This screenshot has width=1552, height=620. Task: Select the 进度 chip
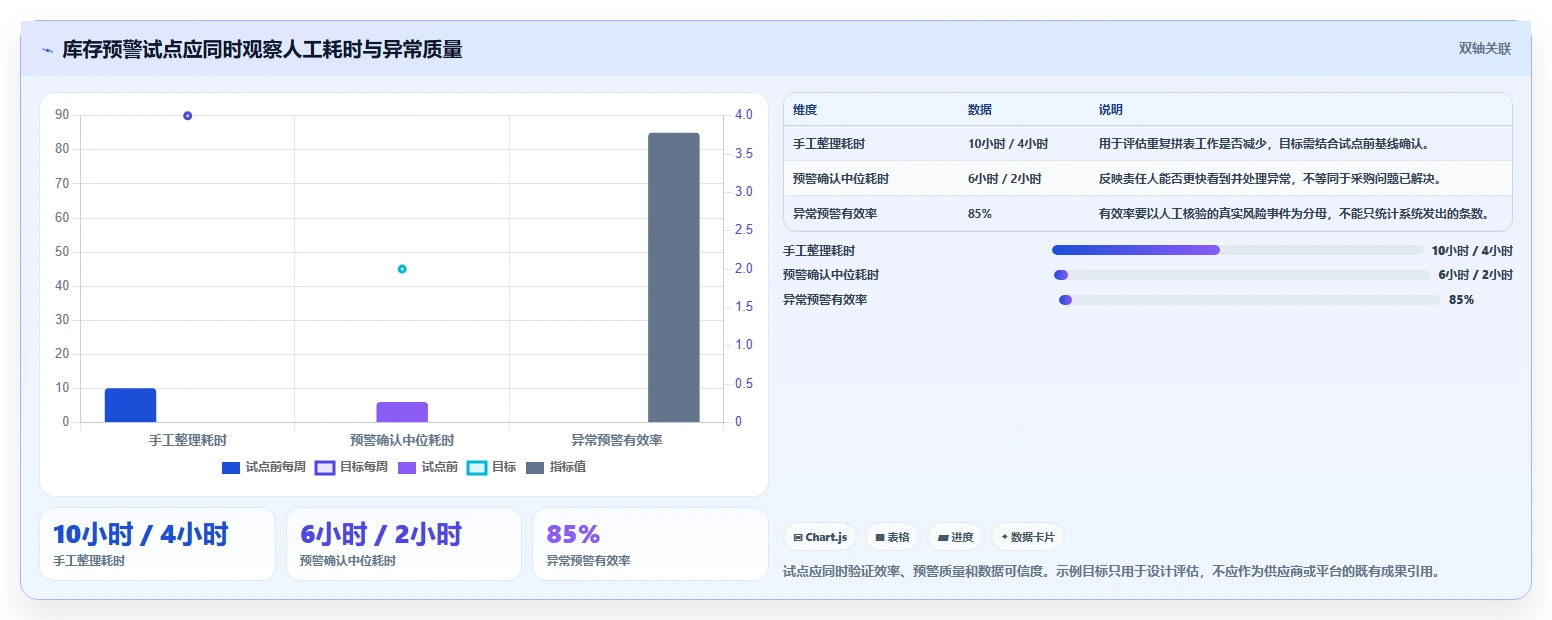tap(955, 537)
